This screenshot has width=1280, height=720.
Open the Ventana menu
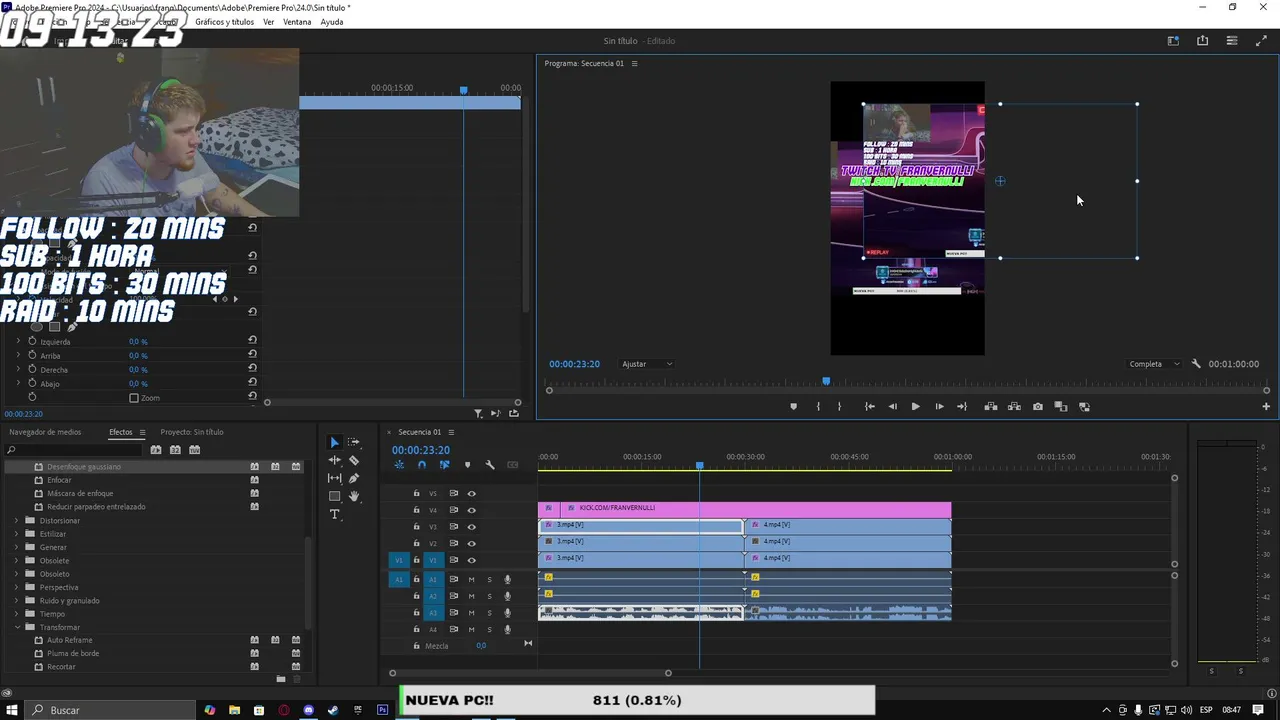click(297, 22)
